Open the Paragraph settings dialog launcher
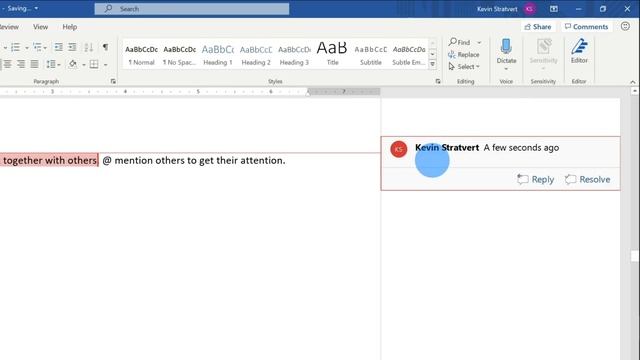 [x=113, y=81]
